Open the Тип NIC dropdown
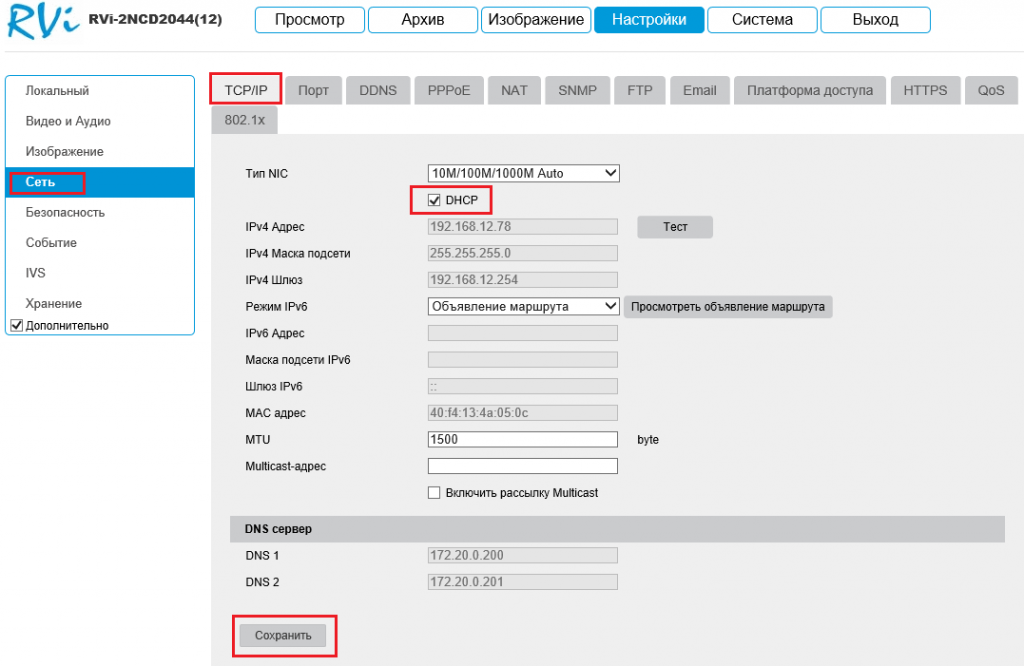This screenshot has width=1024, height=666. tap(523, 173)
